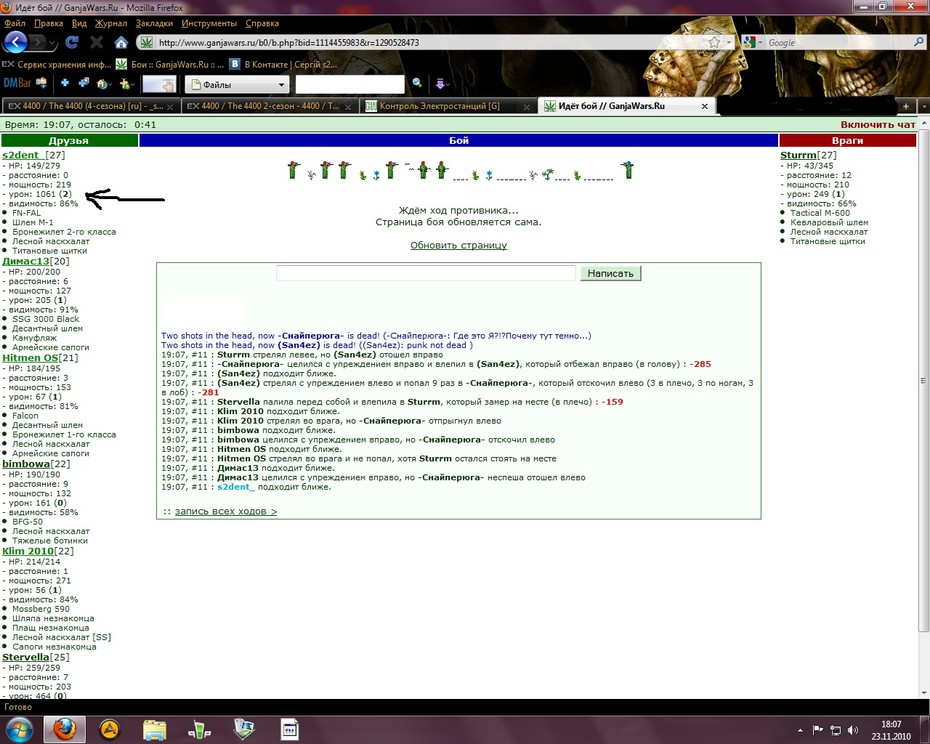Open the Вид menu
The width and height of the screenshot is (930, 744).
click(x=79, y=23)
